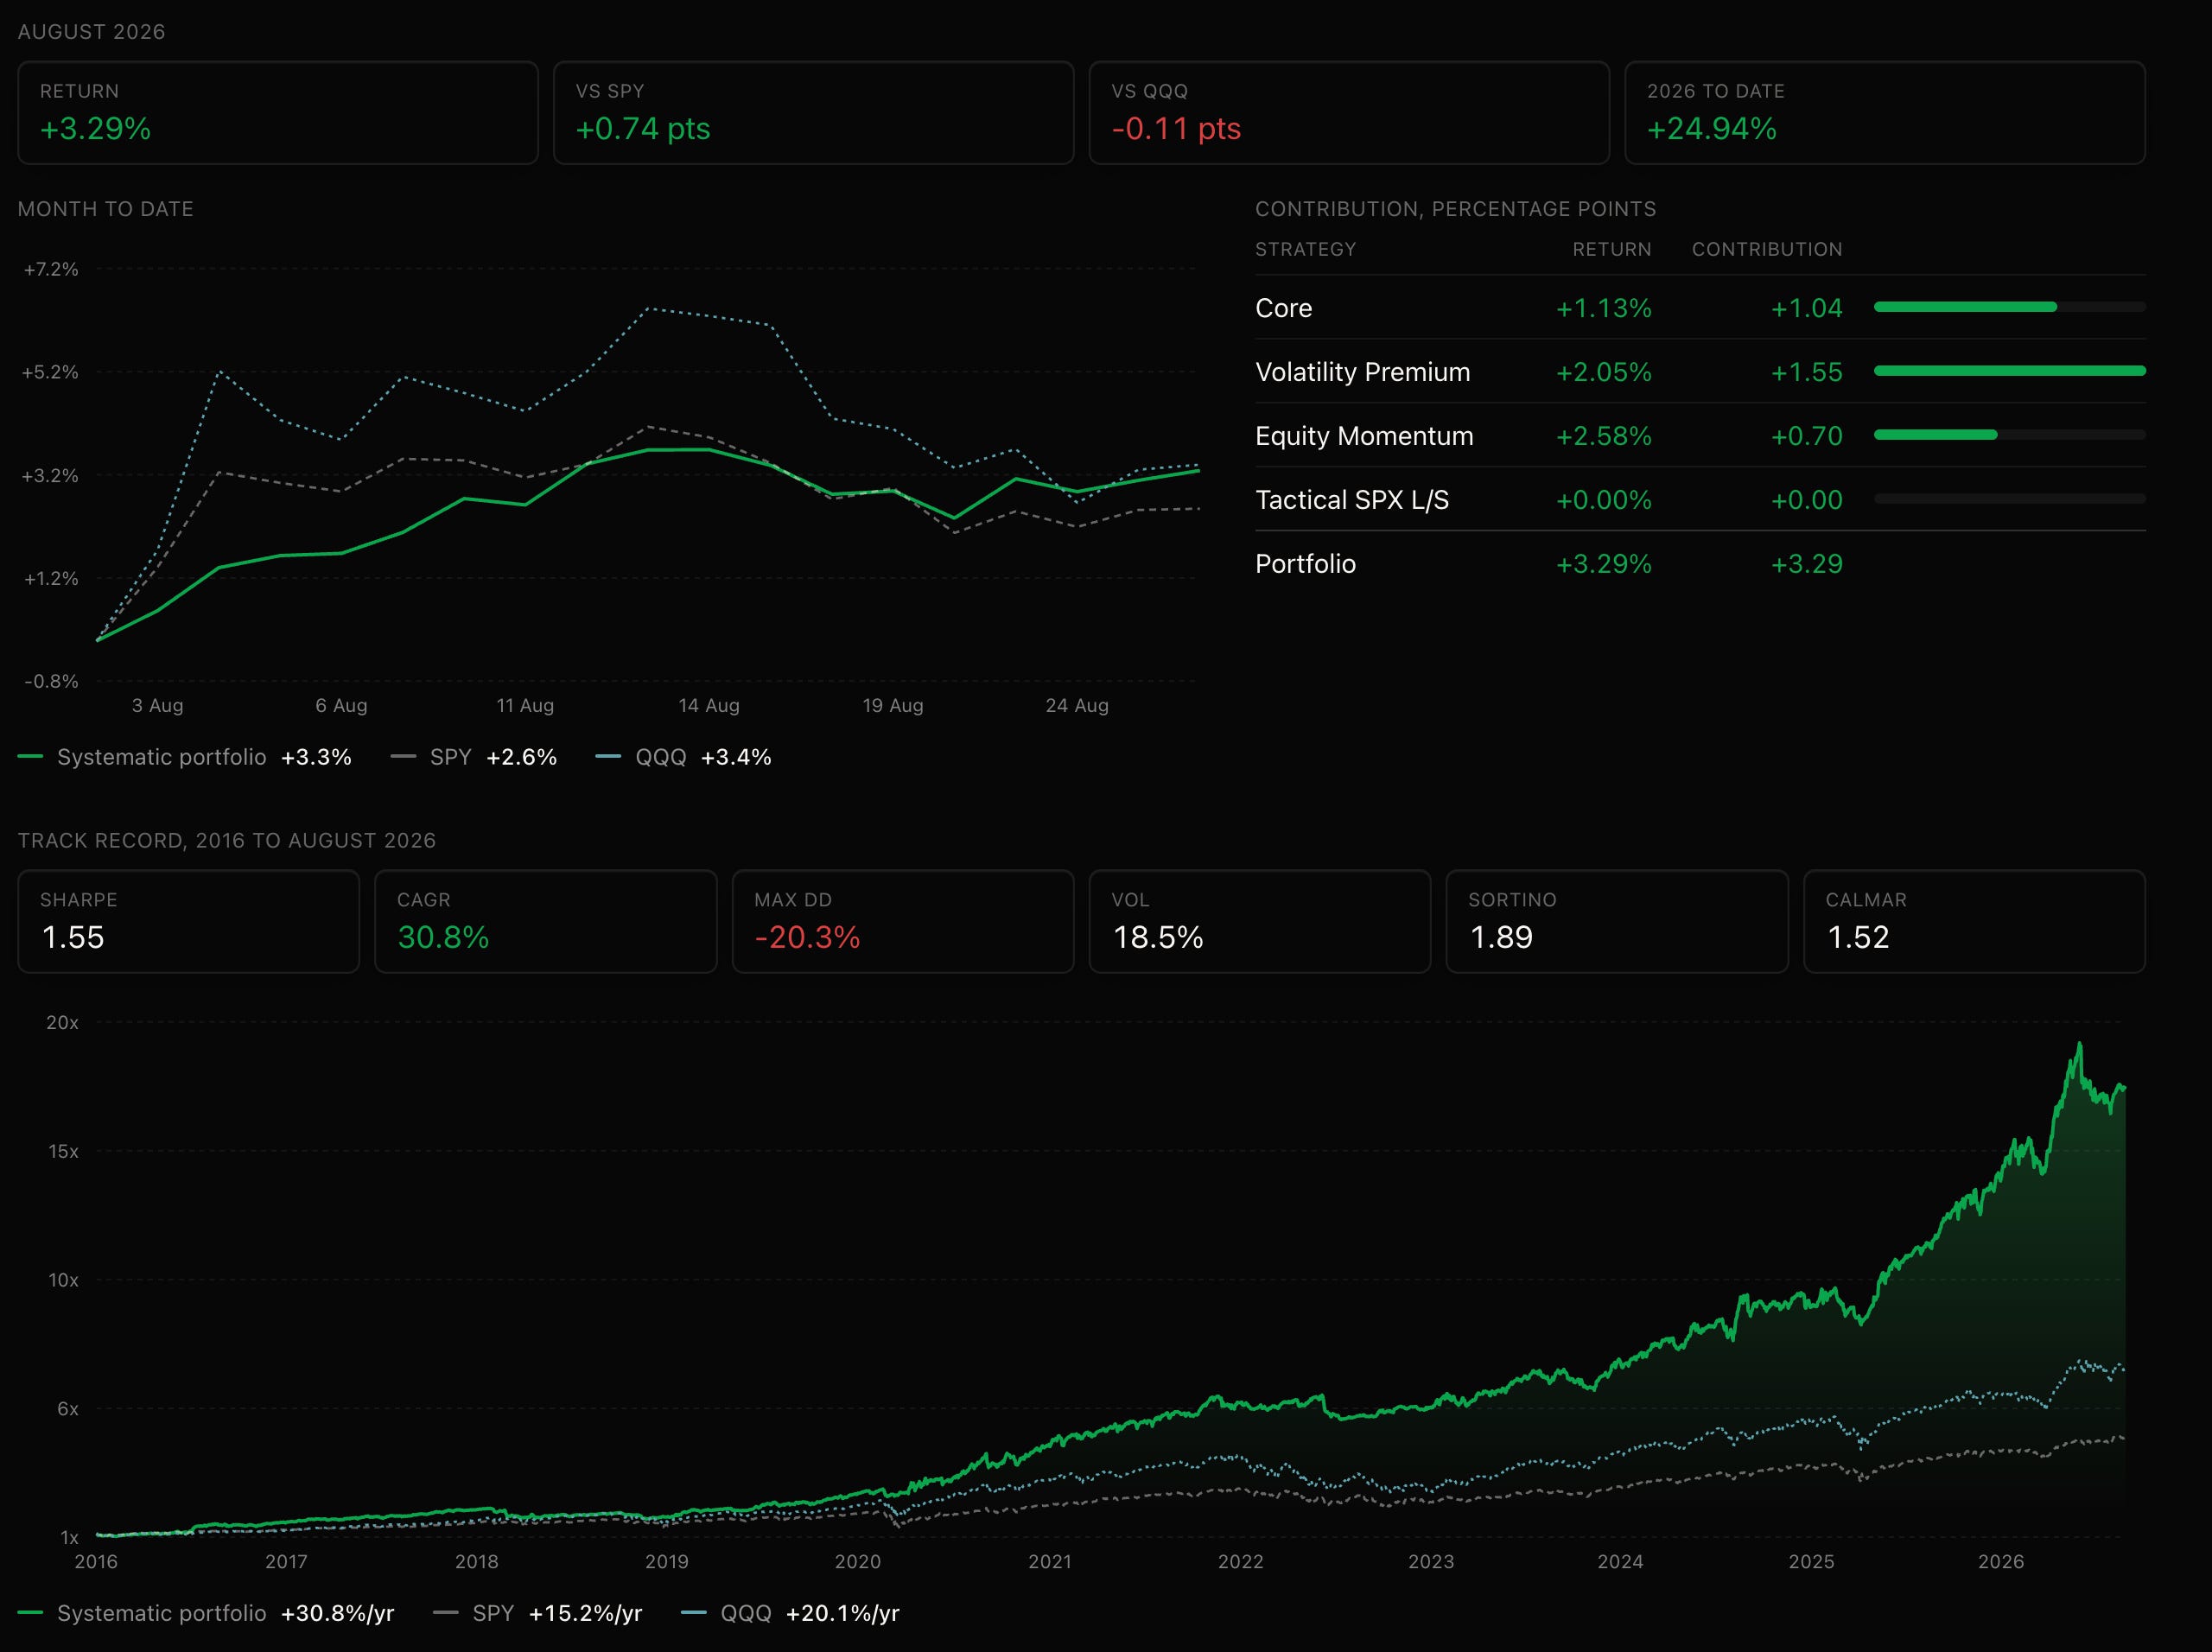The height and width of the screenshot is (1652, 2212).
Task: Click the TRACK RECORD, 2016 TO AUGUST 2026 heading
Action: (227, 840)
